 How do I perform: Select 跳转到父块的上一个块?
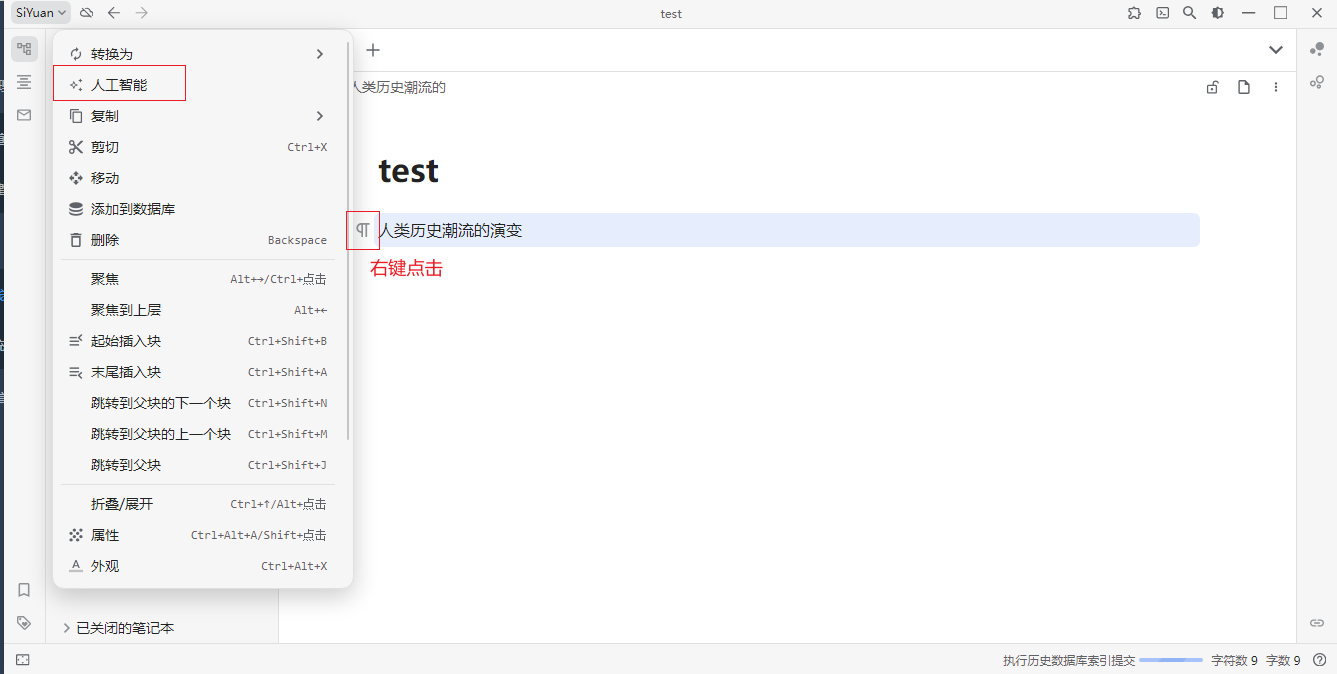pyautogui.click(x=198, y=434)
